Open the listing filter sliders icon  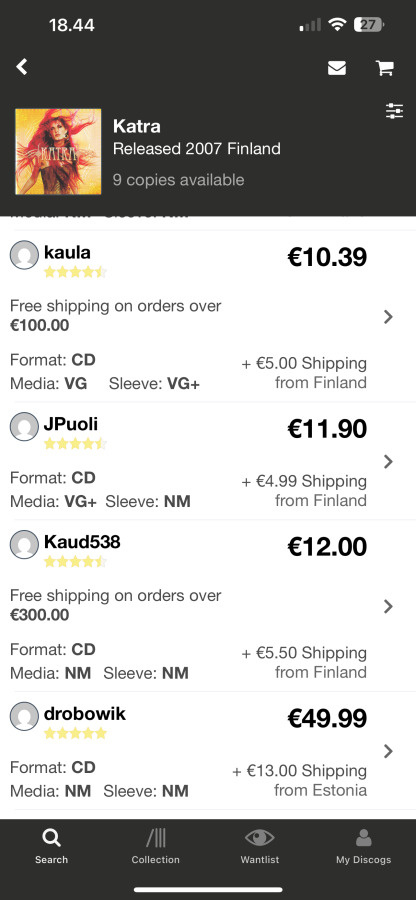tap(395, 111)
